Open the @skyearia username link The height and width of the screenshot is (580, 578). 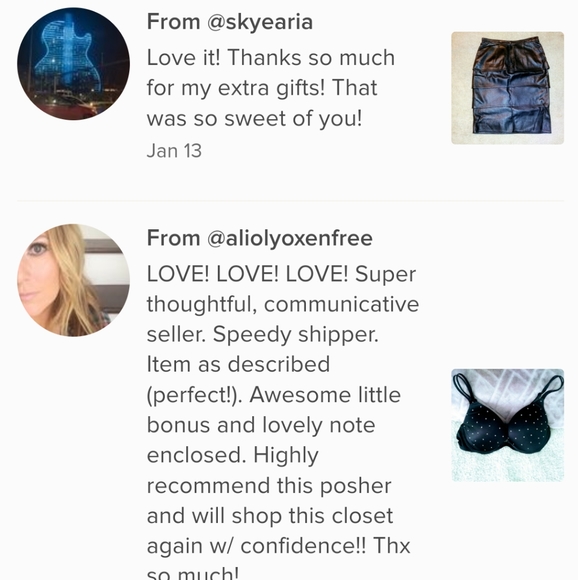point(260,22)
